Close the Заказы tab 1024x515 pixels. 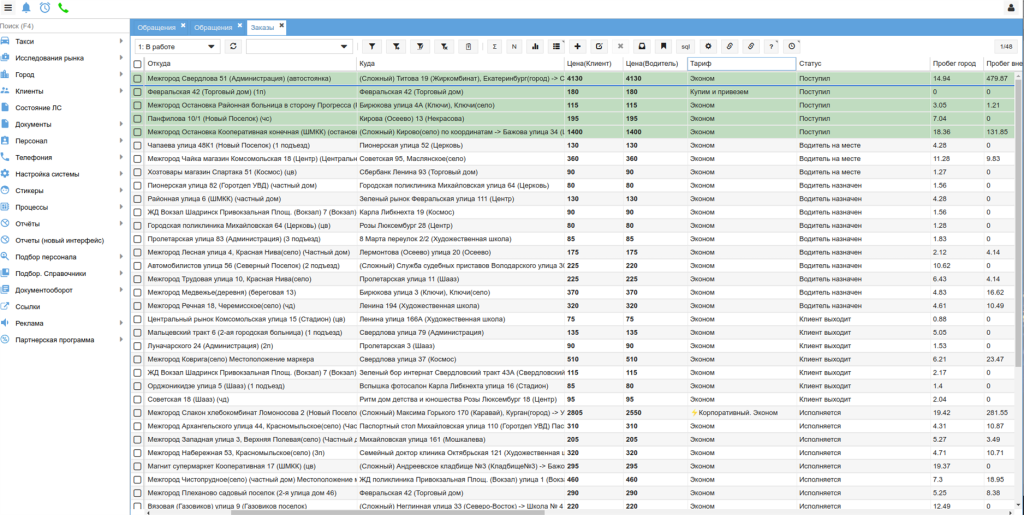tap(281, 25)
